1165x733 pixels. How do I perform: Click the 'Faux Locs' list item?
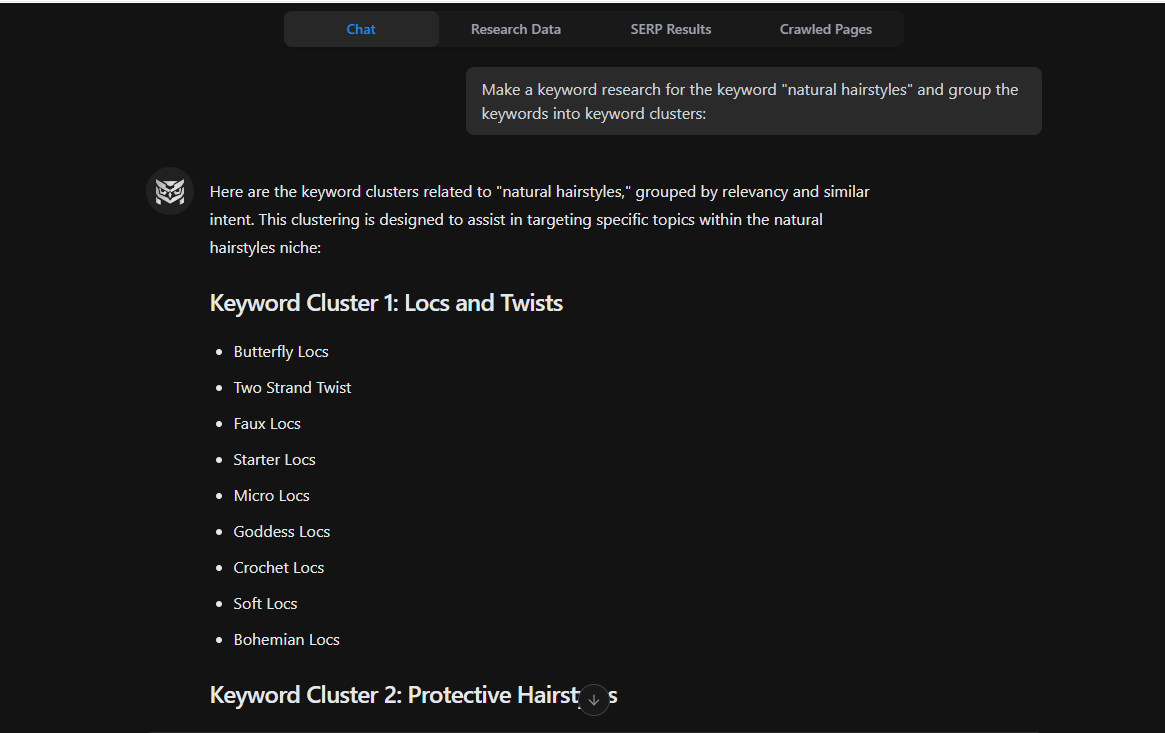coord(267,423)
